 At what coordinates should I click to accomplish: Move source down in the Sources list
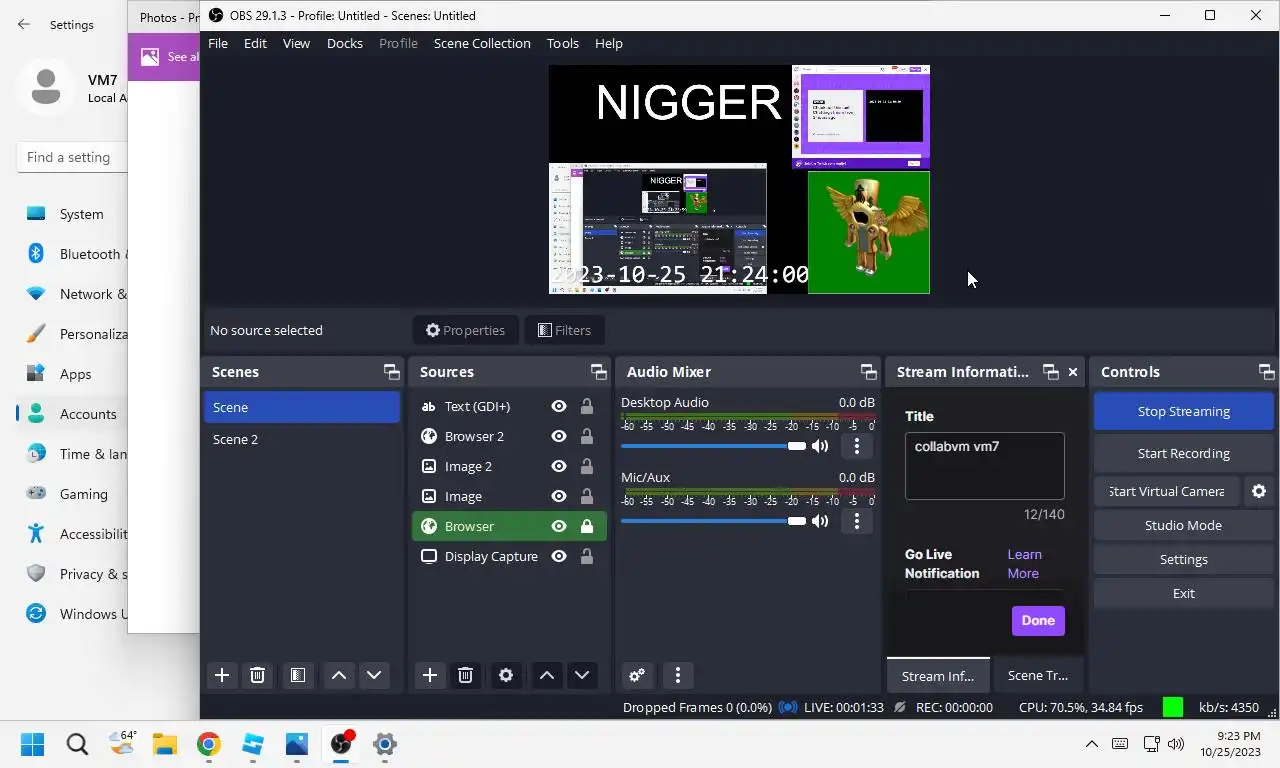[x=582, y=675]
